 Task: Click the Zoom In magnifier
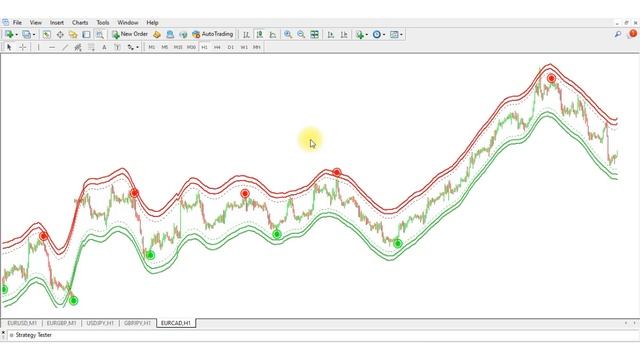pos(288,35)
